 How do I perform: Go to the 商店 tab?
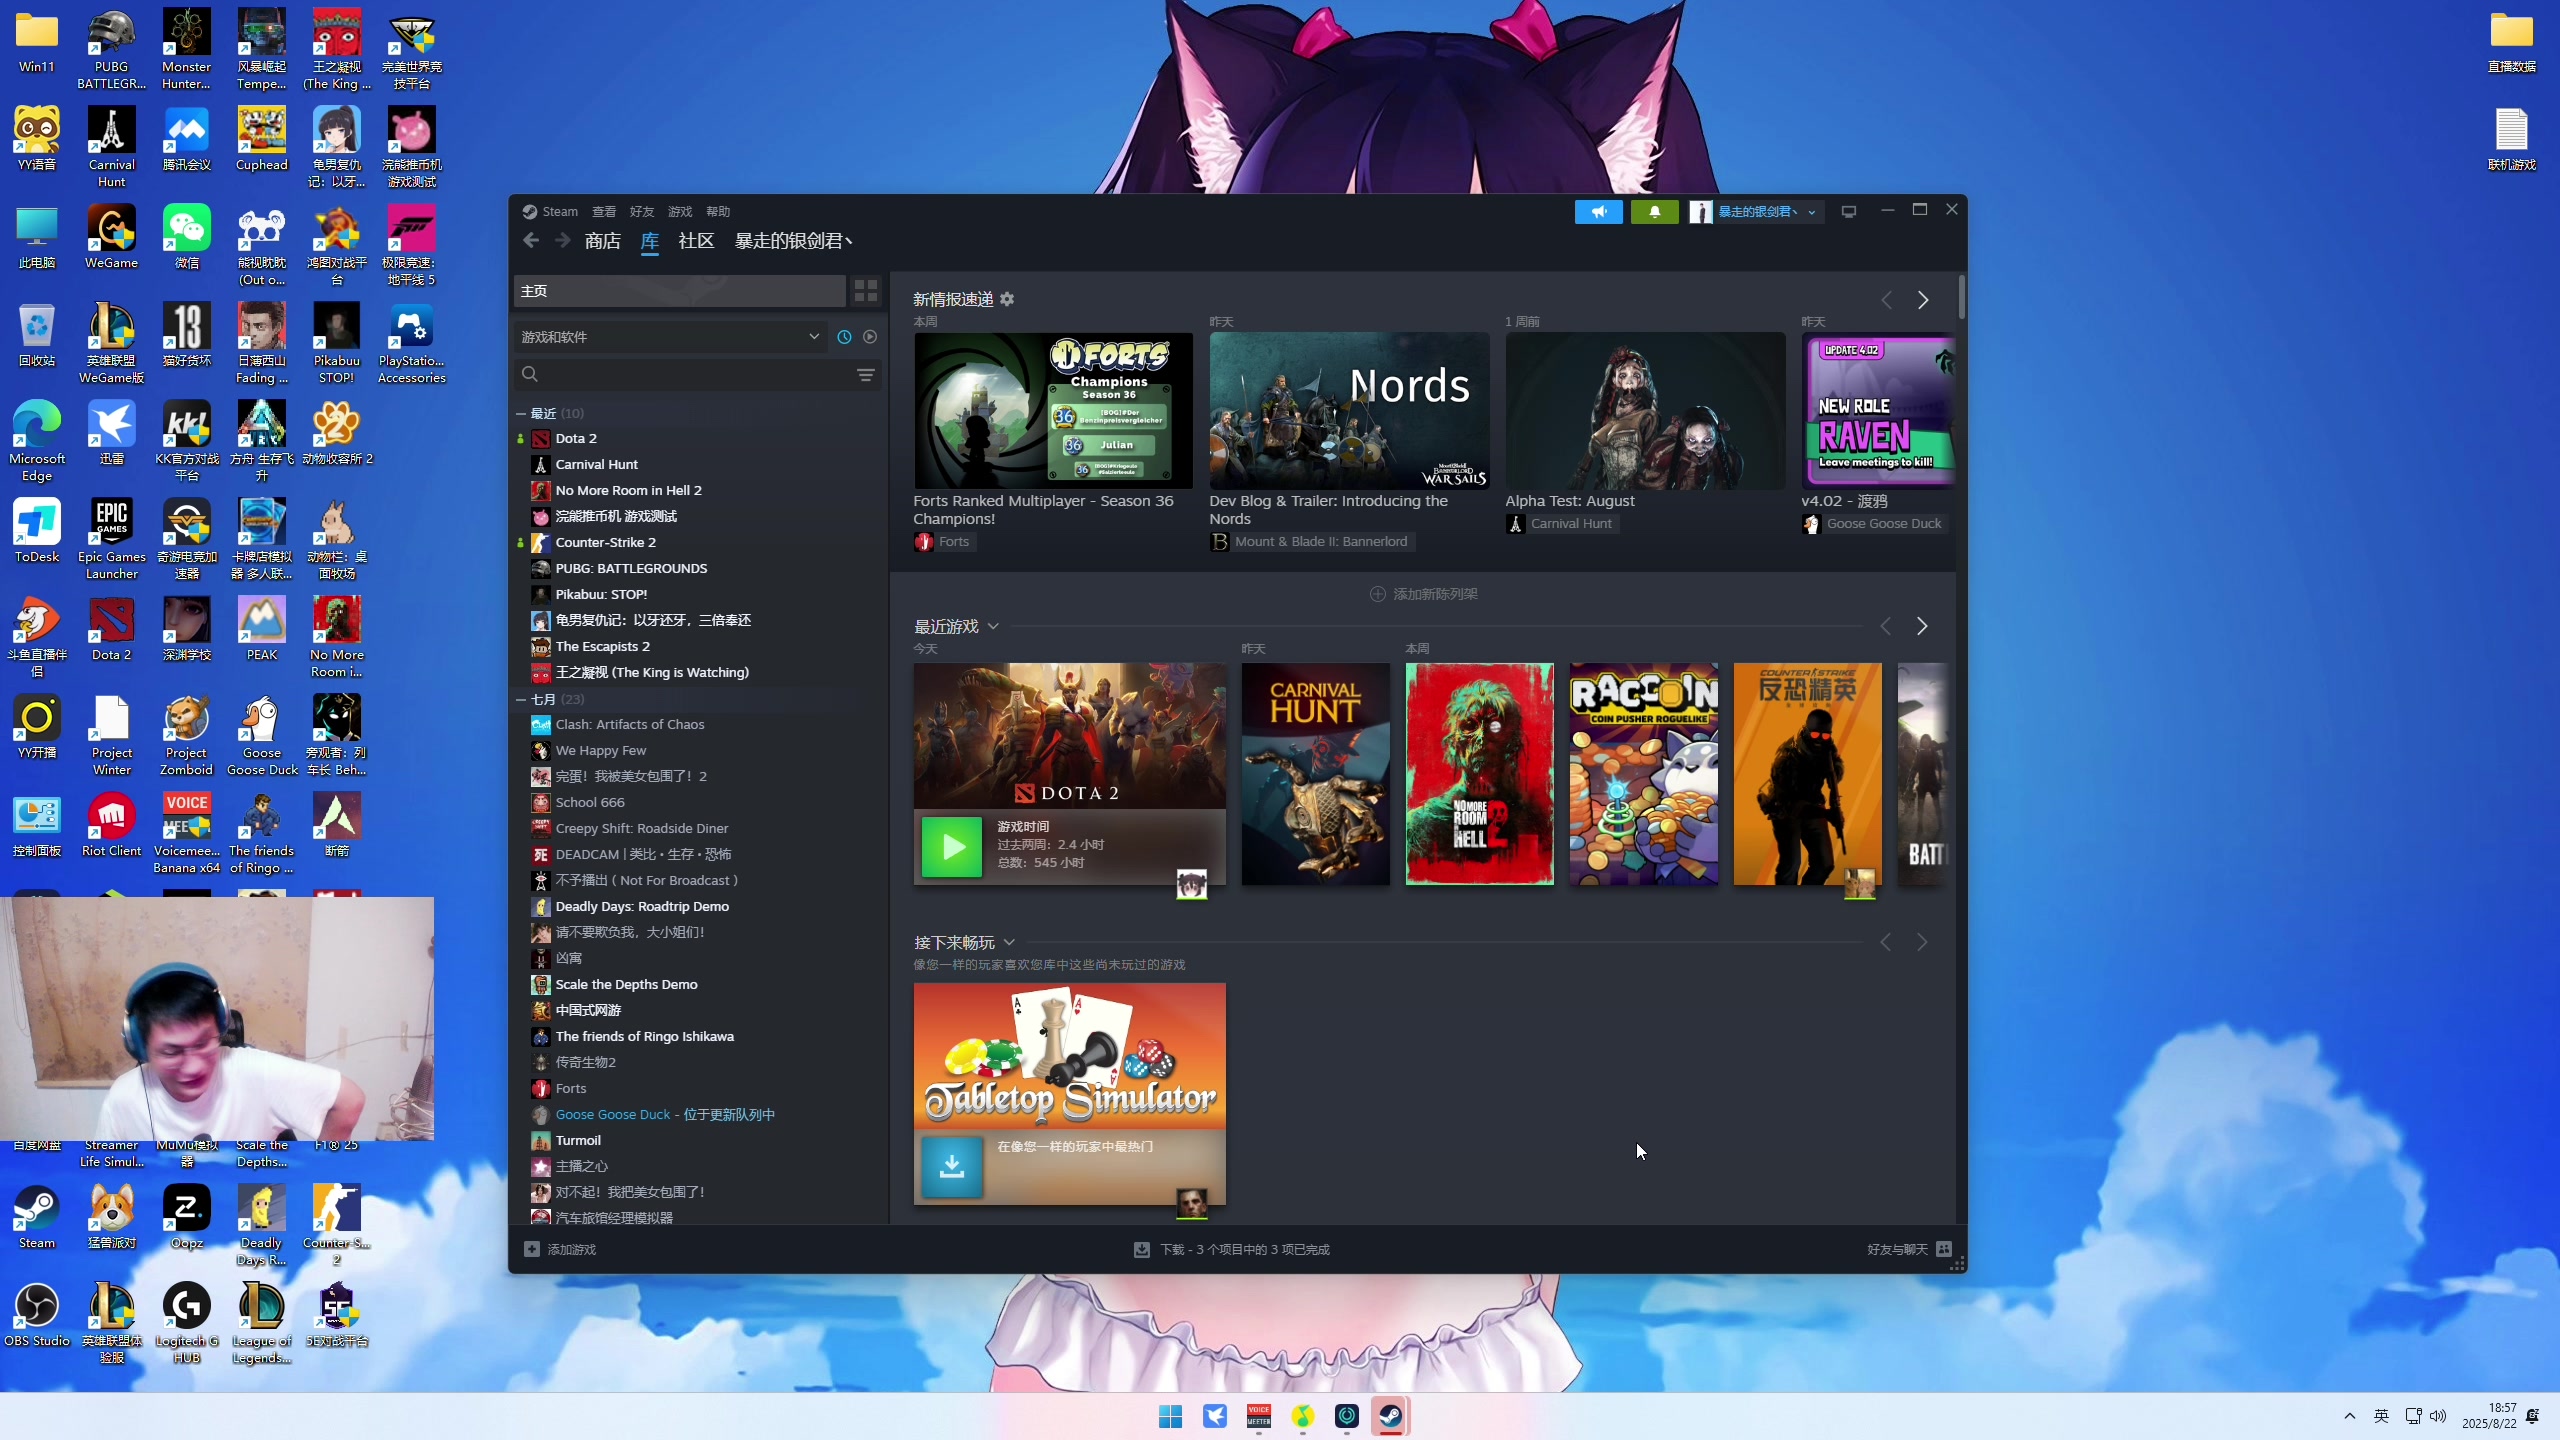[603, 241]
